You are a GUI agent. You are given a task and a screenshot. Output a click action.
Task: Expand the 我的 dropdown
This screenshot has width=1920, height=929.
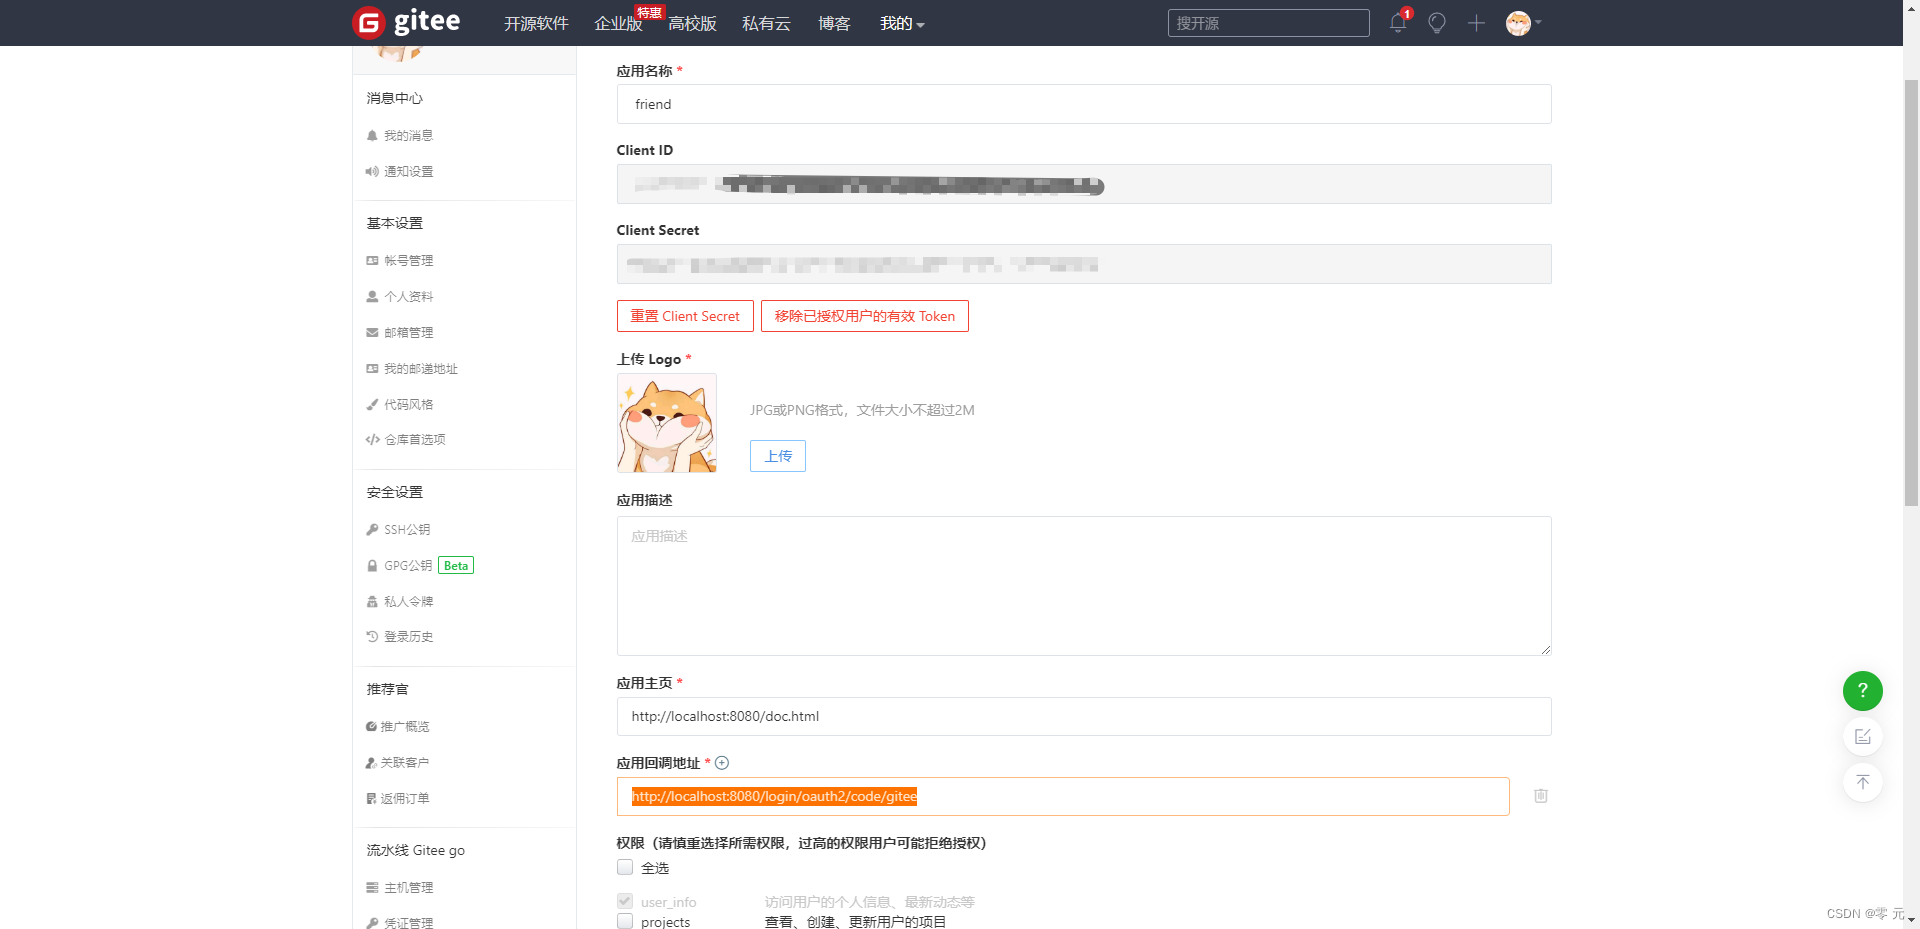coord(902,23)
